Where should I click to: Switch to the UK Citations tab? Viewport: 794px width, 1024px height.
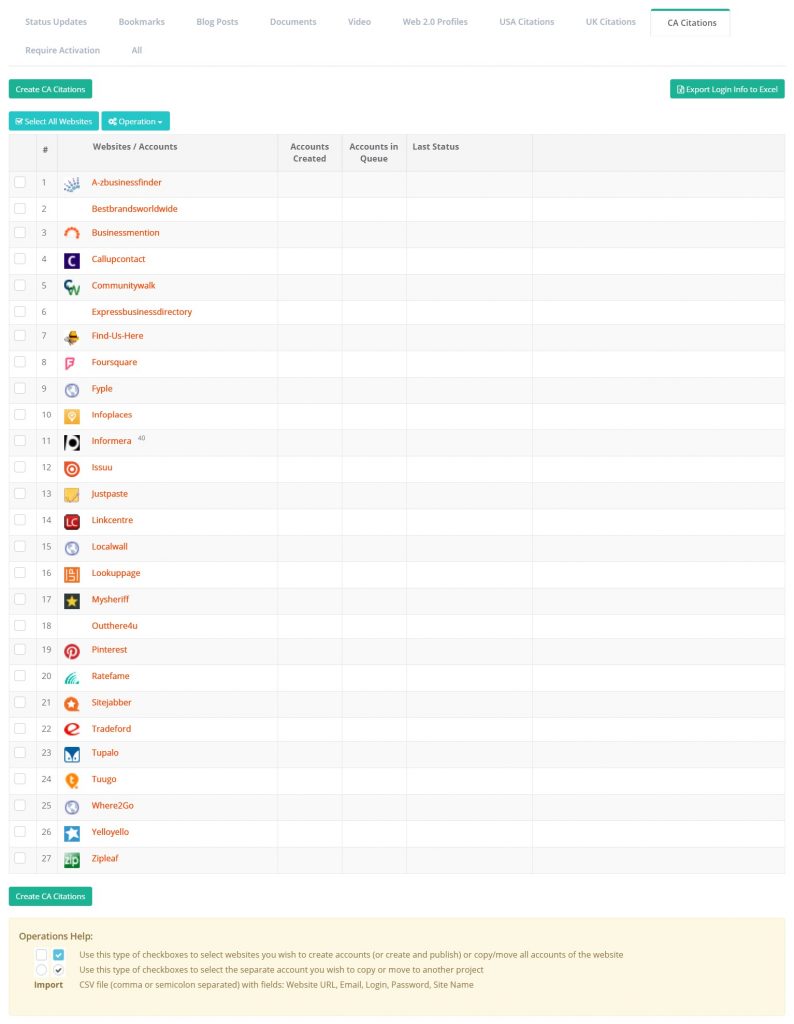pos(610,22)
